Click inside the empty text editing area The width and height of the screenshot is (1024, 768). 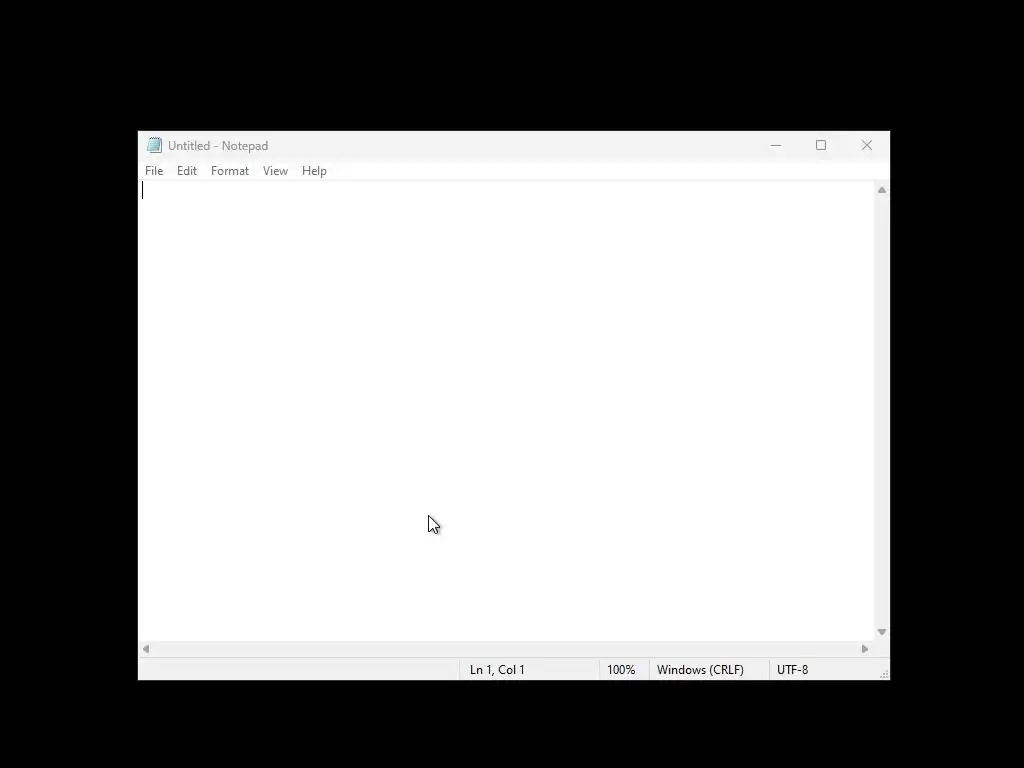pyautogui.click(x=506, y=411)
